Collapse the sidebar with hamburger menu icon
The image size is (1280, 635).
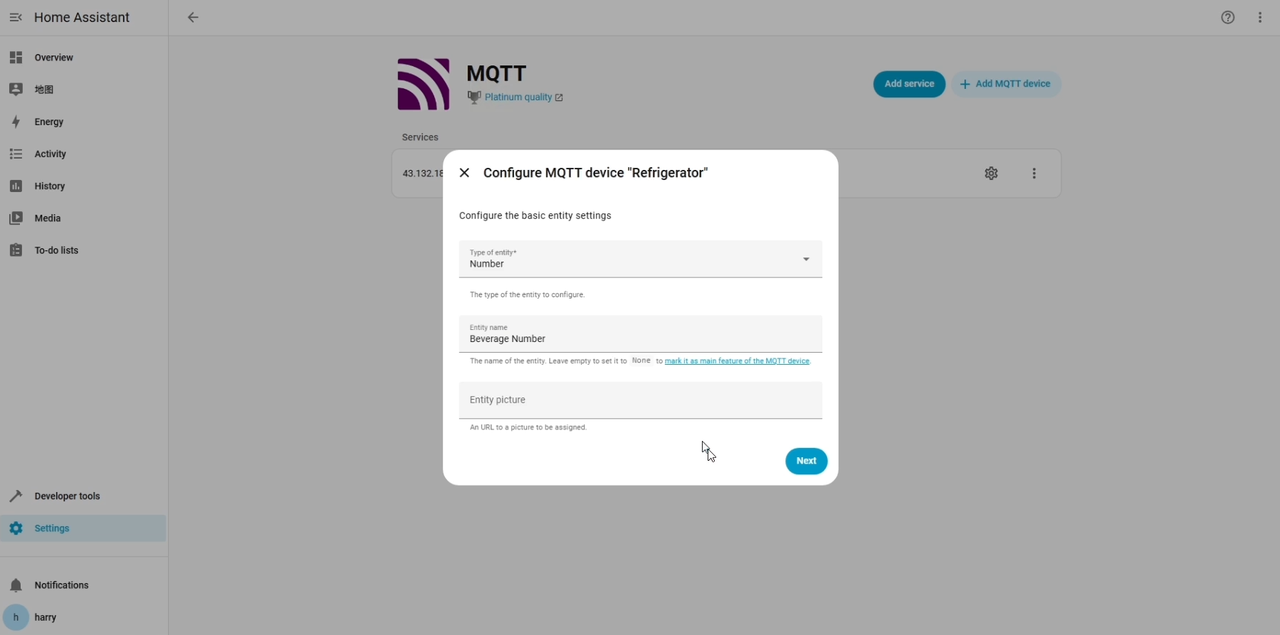15,17
